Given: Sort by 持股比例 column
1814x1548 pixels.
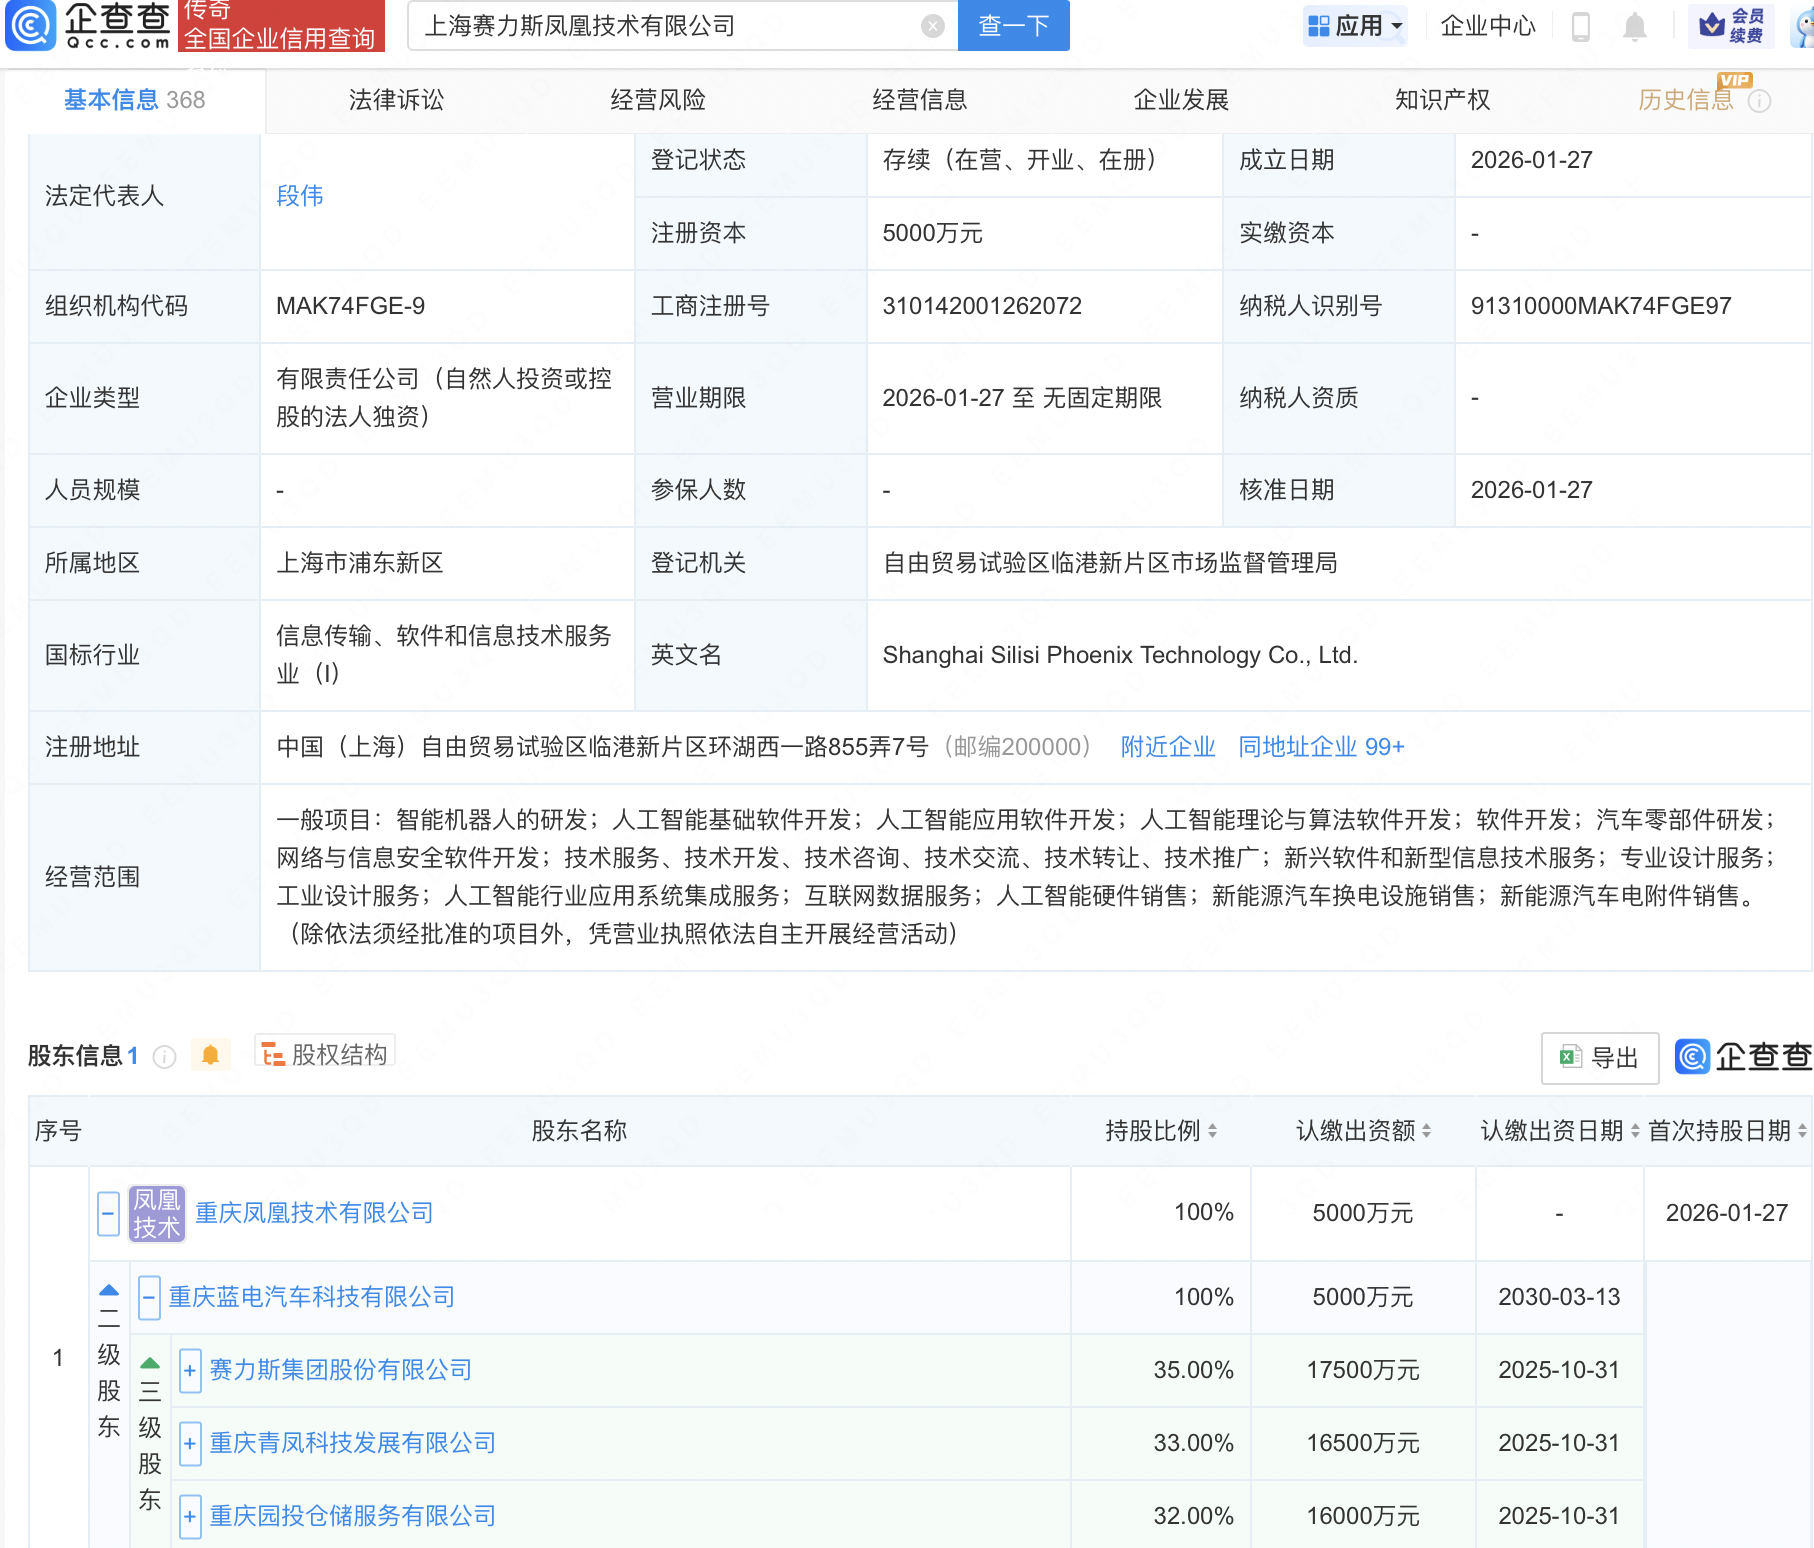Looking at the screenshot, I should (1160, 1131).
